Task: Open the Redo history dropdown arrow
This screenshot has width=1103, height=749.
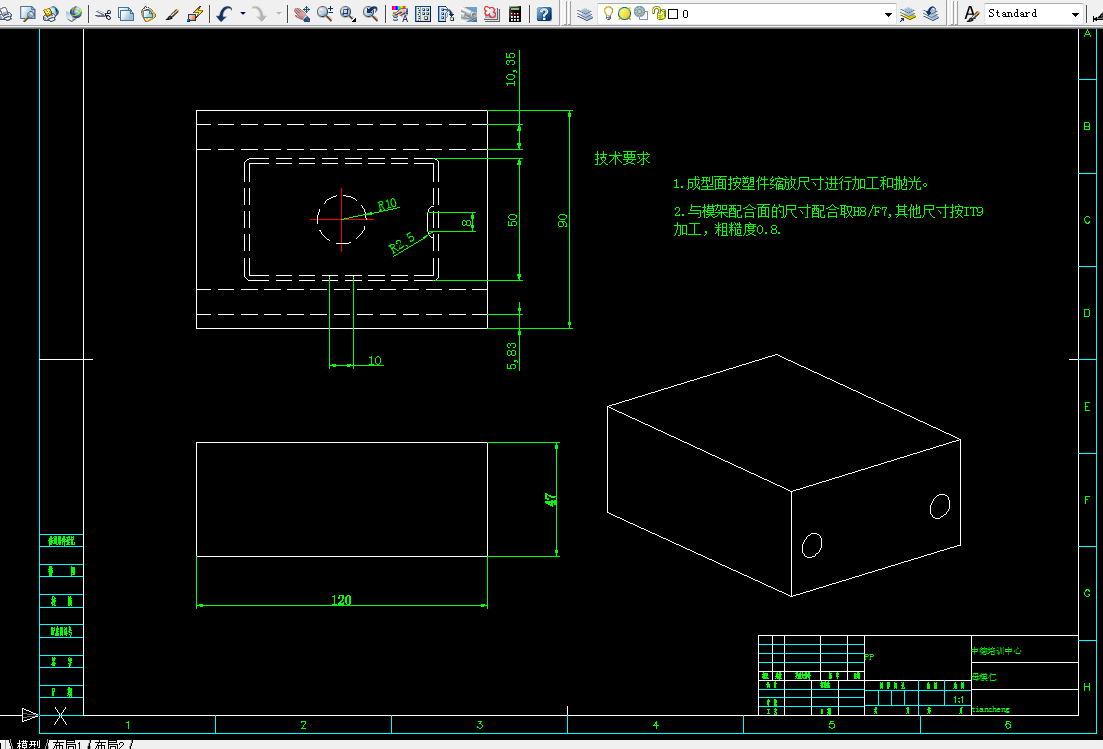Action: click(279, 13)
